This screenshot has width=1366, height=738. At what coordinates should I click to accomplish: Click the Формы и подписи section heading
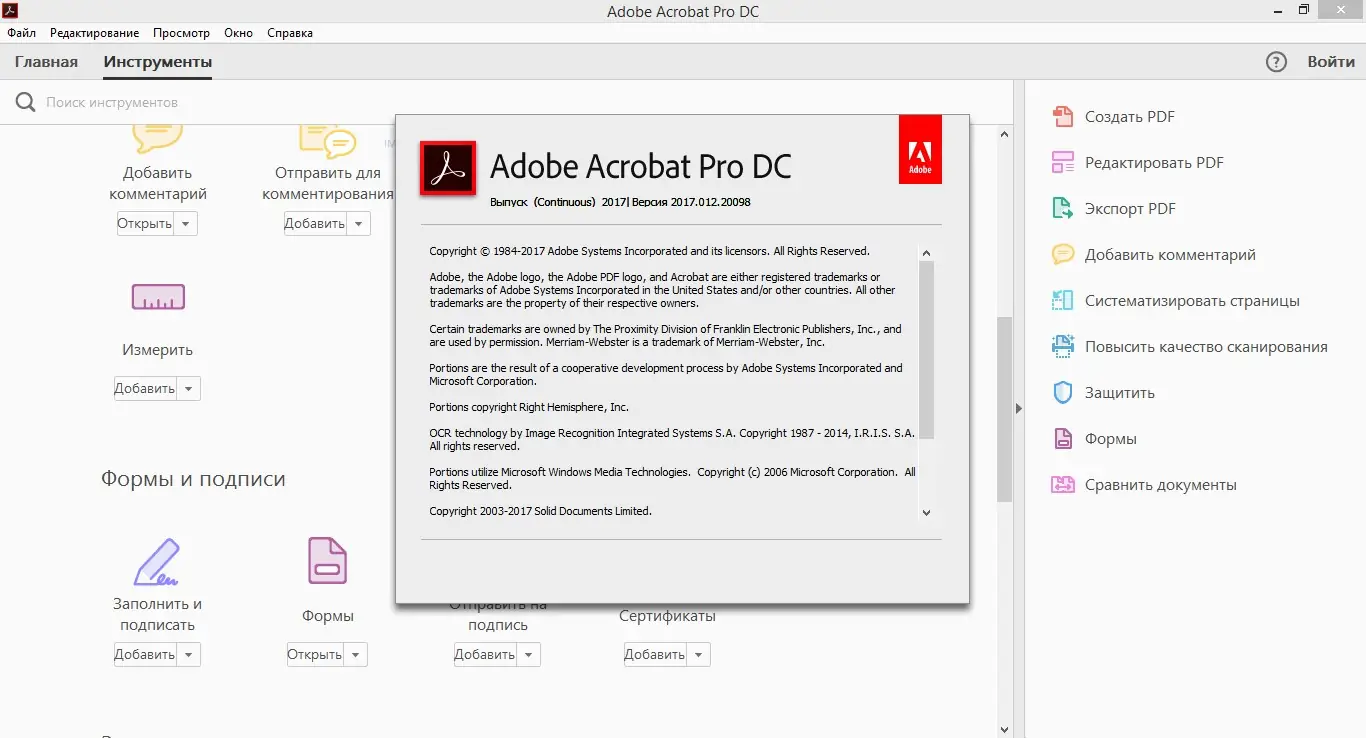coord(193,479)
